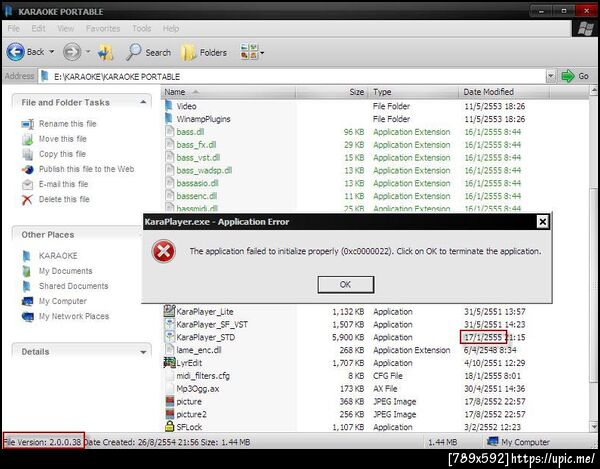Click Rename this file link
600x469 pixels.
coord(68,124)
